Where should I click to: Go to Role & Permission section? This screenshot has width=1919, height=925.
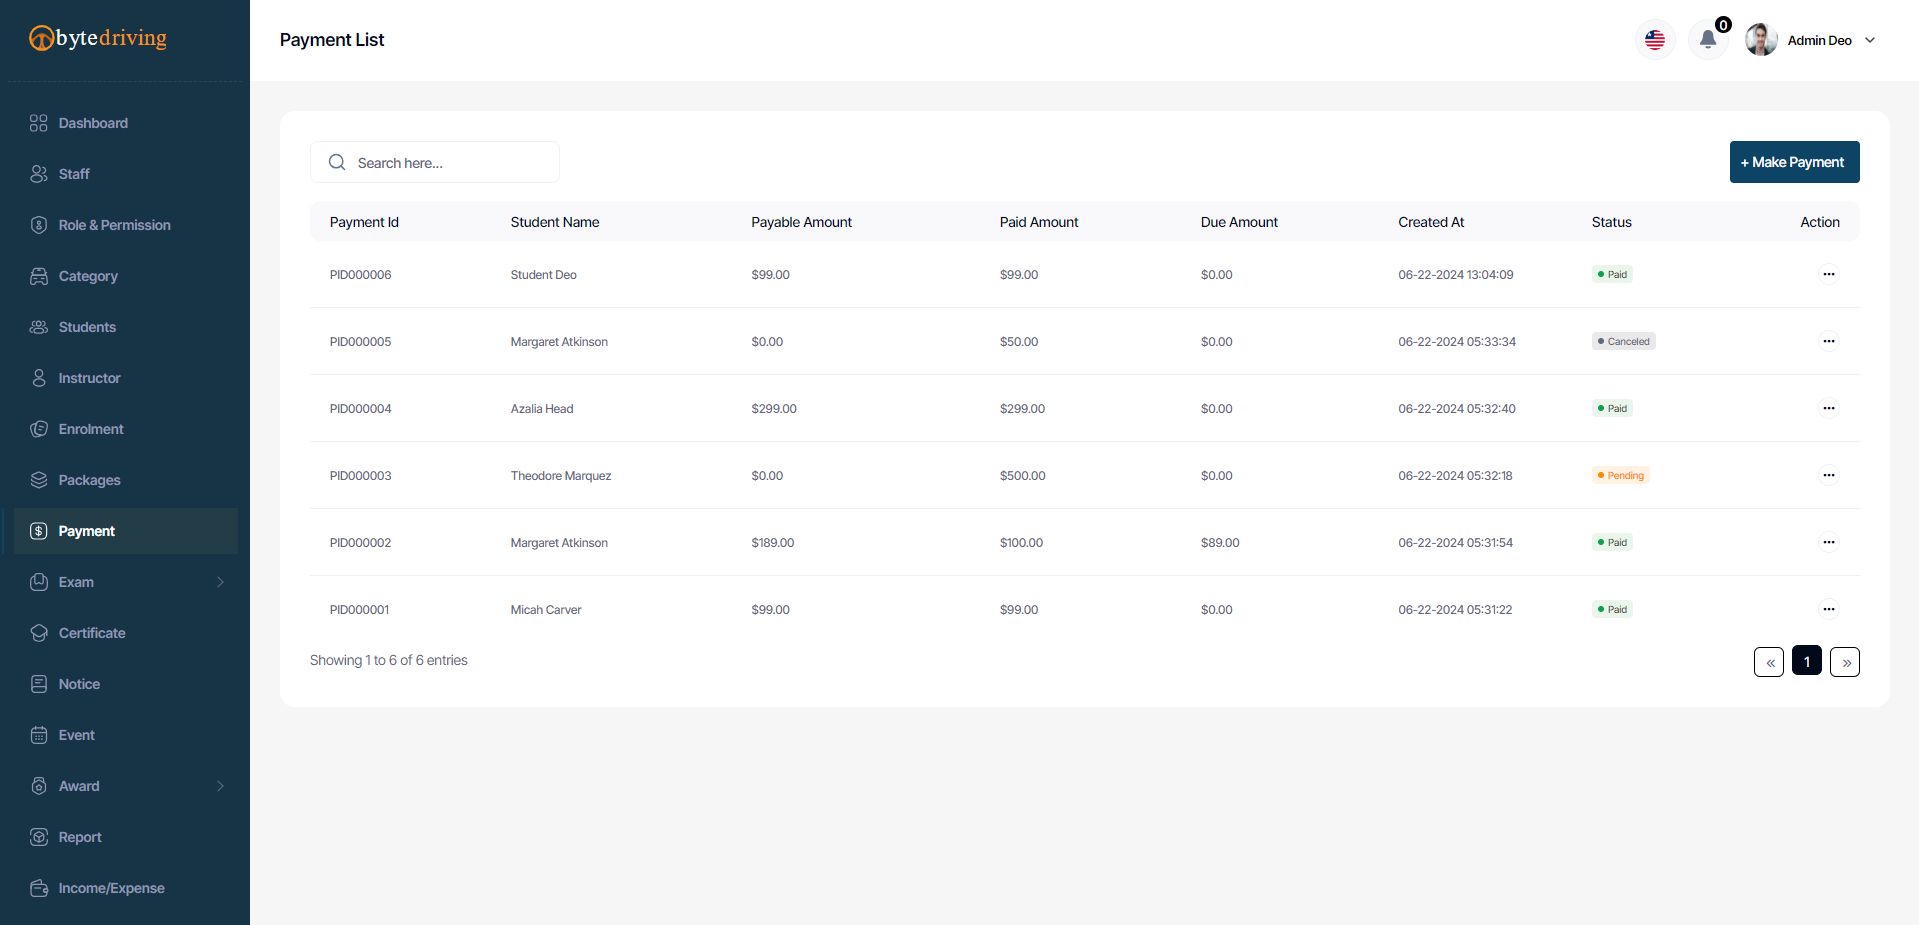(x=114, y=225)
